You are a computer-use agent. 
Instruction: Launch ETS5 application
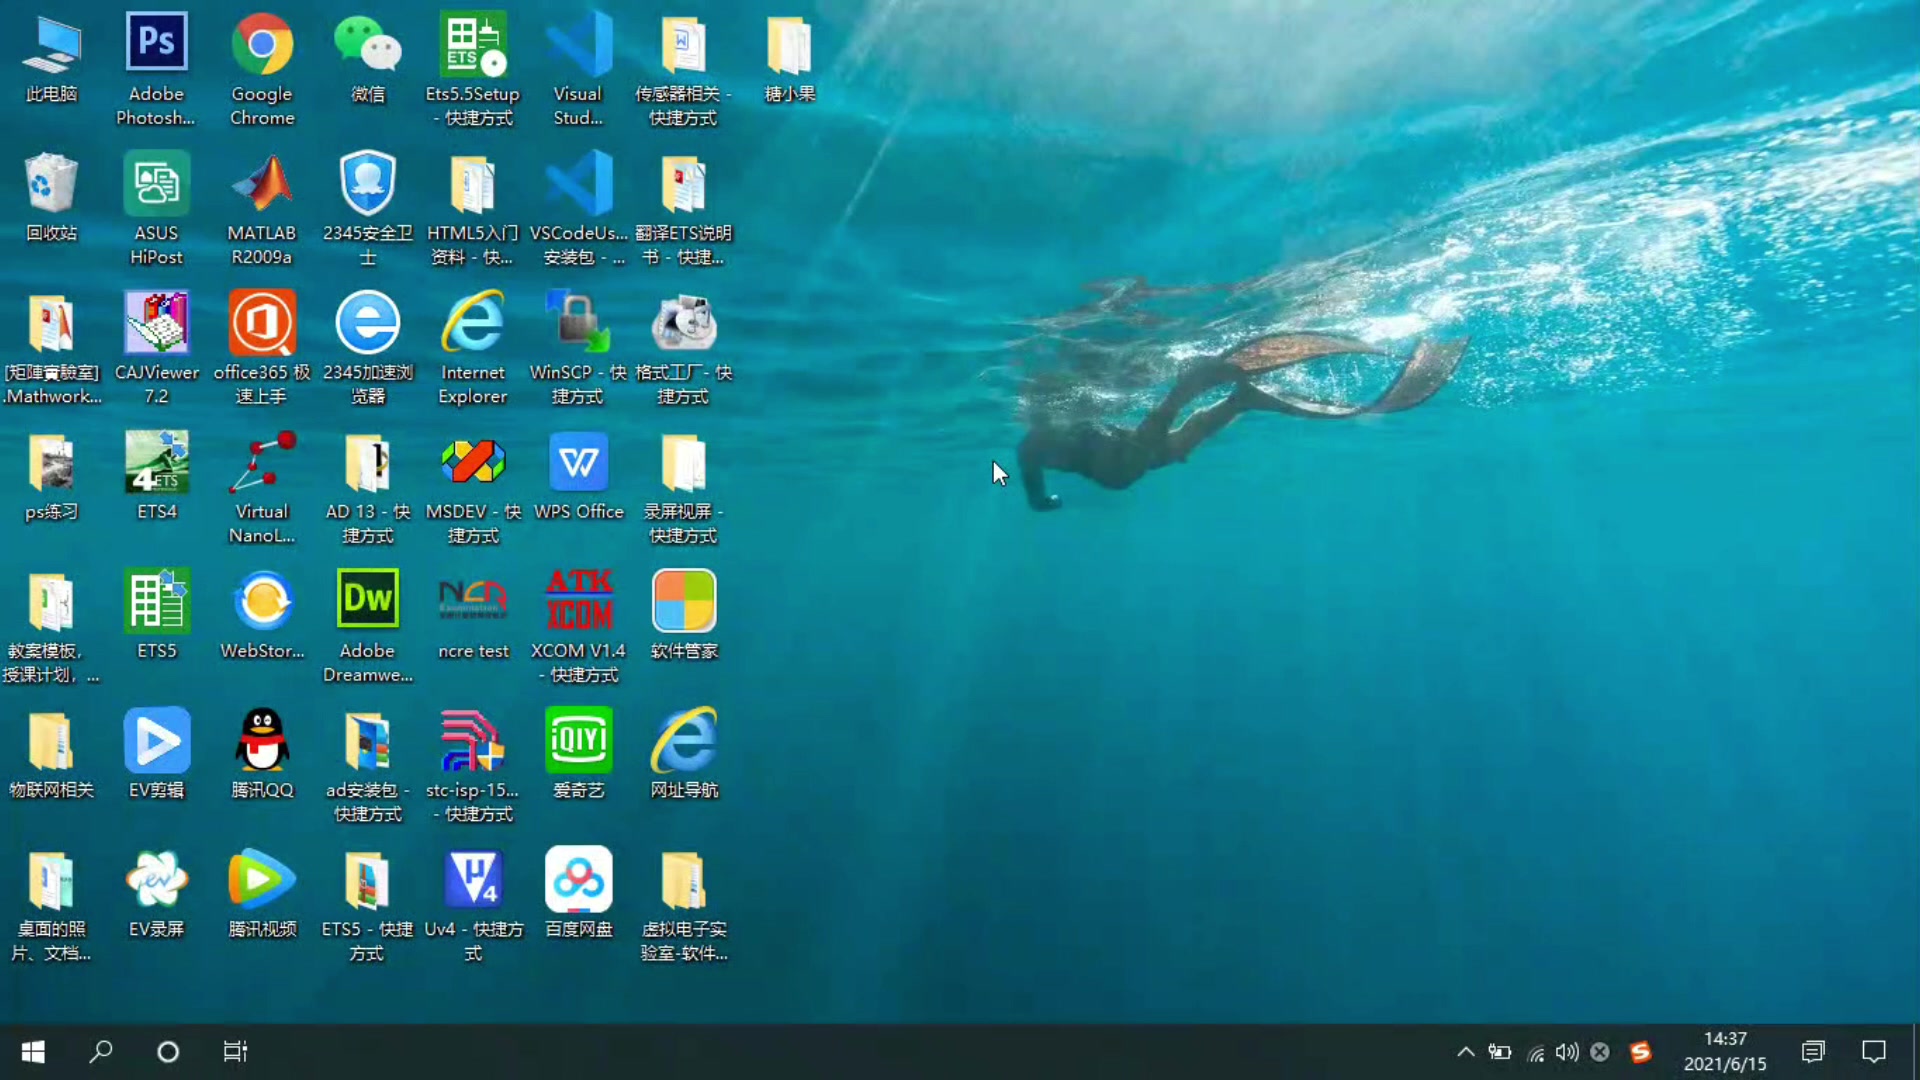click(157, 615)
